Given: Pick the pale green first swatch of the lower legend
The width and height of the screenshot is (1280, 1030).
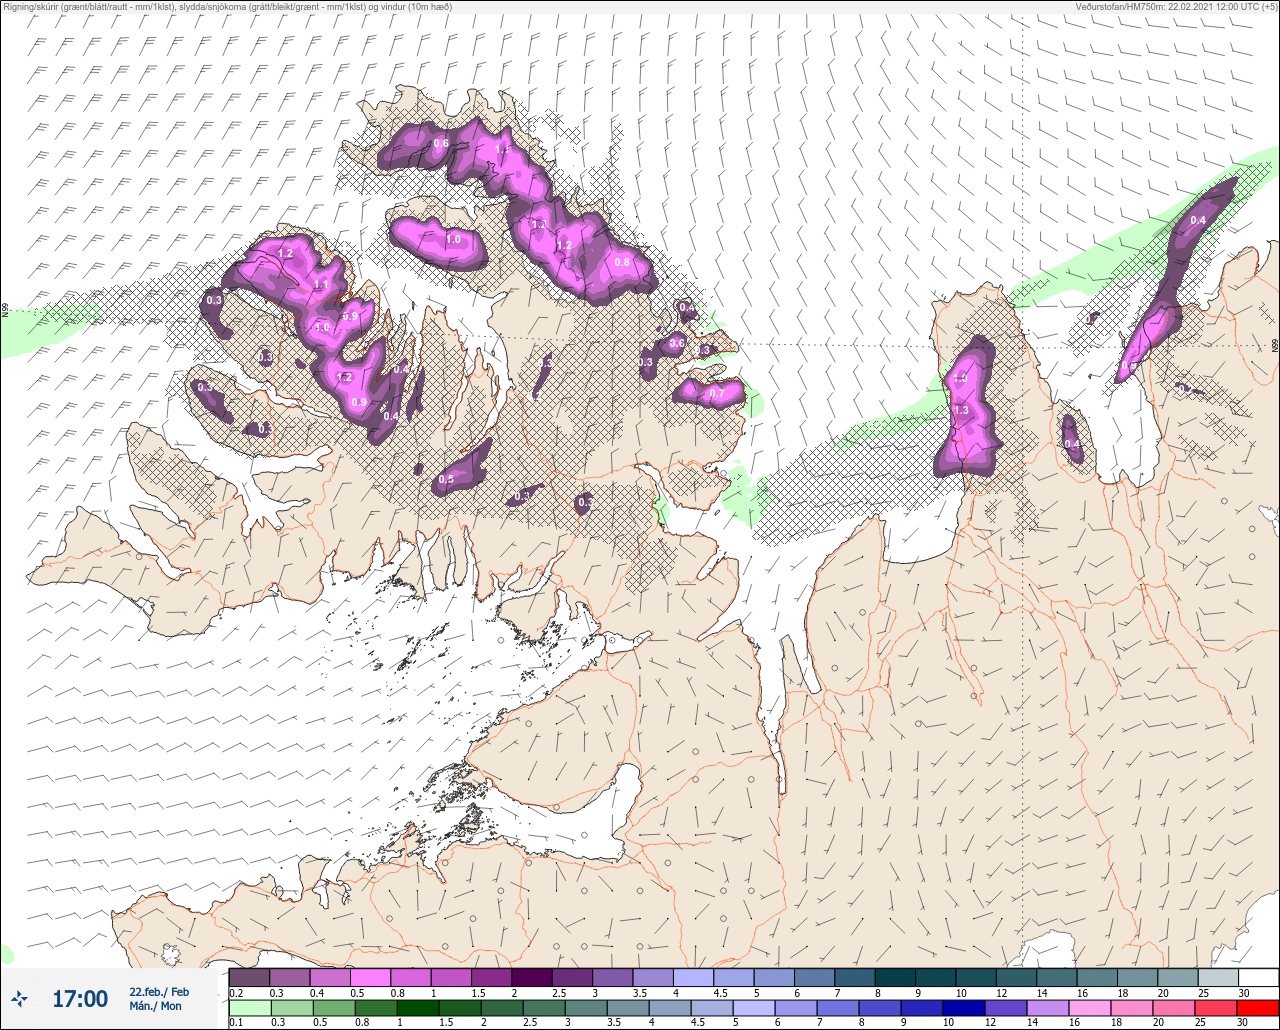Looking at the screenshot, I should pyautogui.click(x=249, y=1007).
